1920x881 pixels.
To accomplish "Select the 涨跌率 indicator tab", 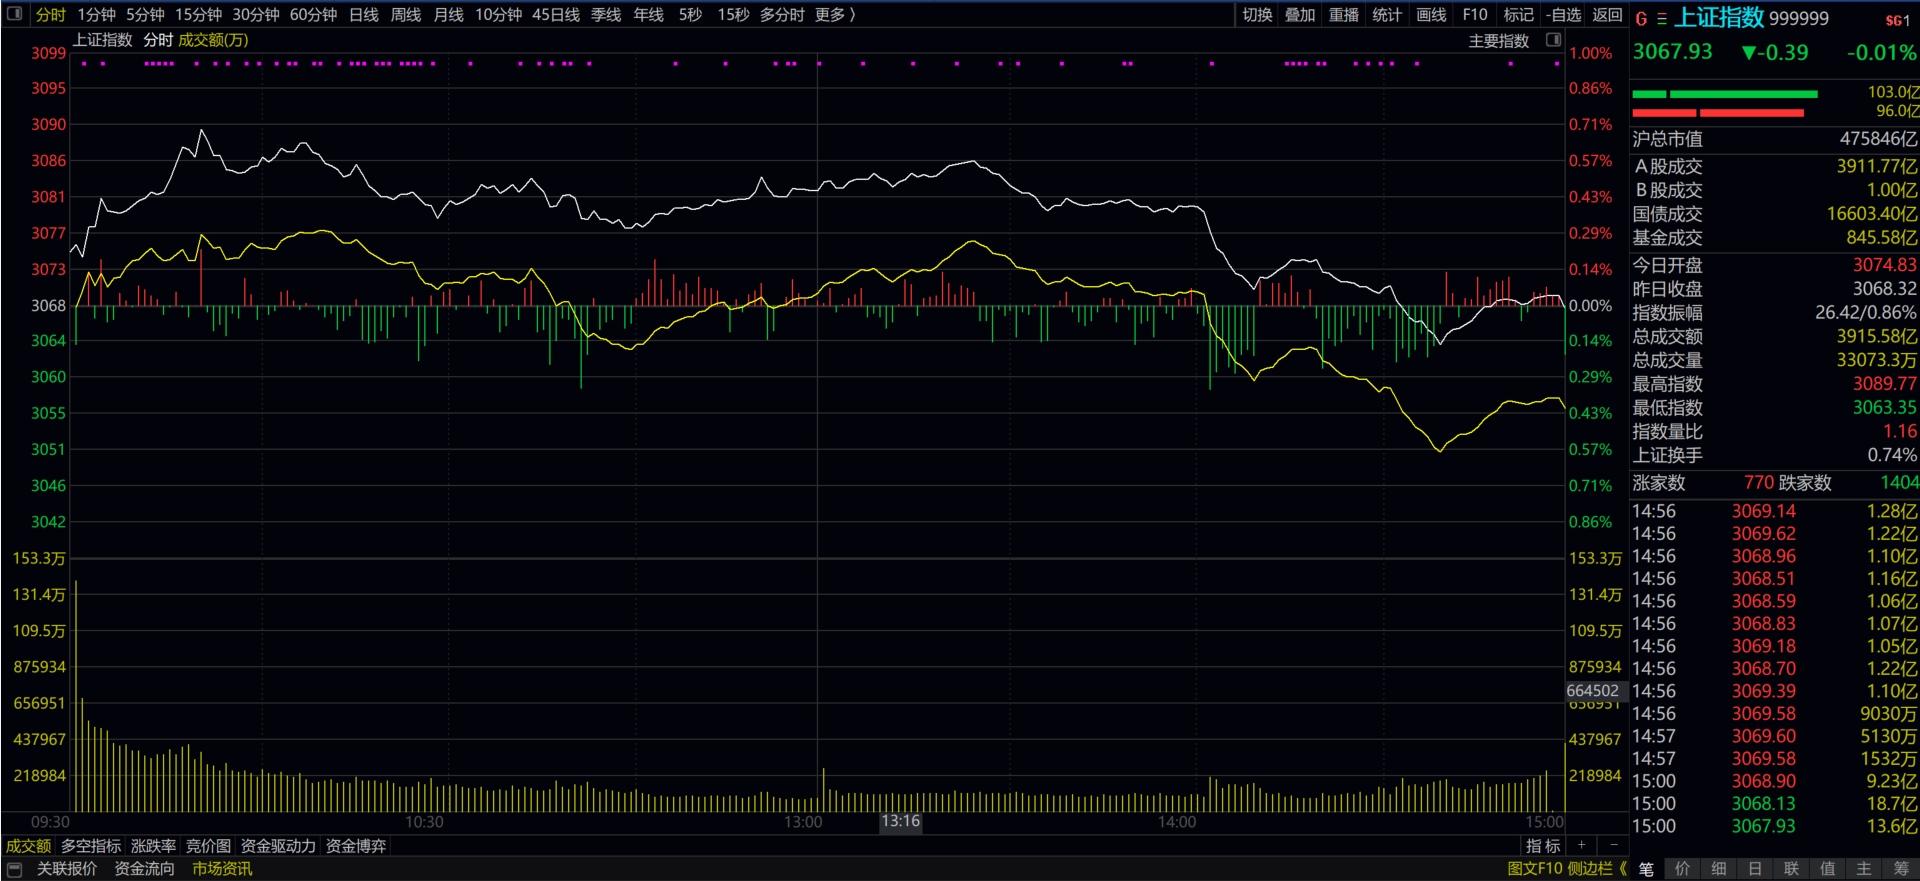I will 153,846.
